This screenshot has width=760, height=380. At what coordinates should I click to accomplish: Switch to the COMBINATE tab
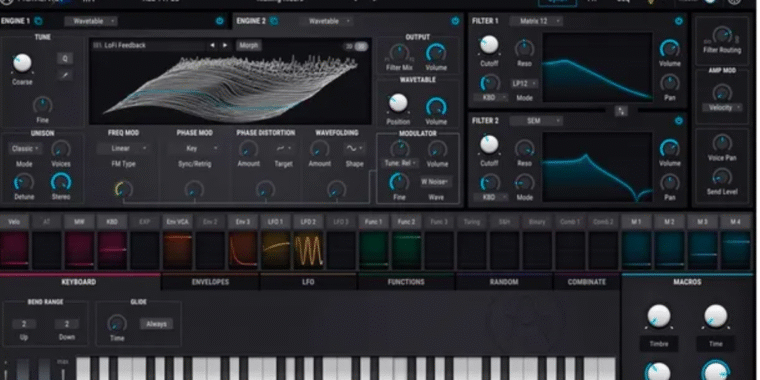(586, 282)
